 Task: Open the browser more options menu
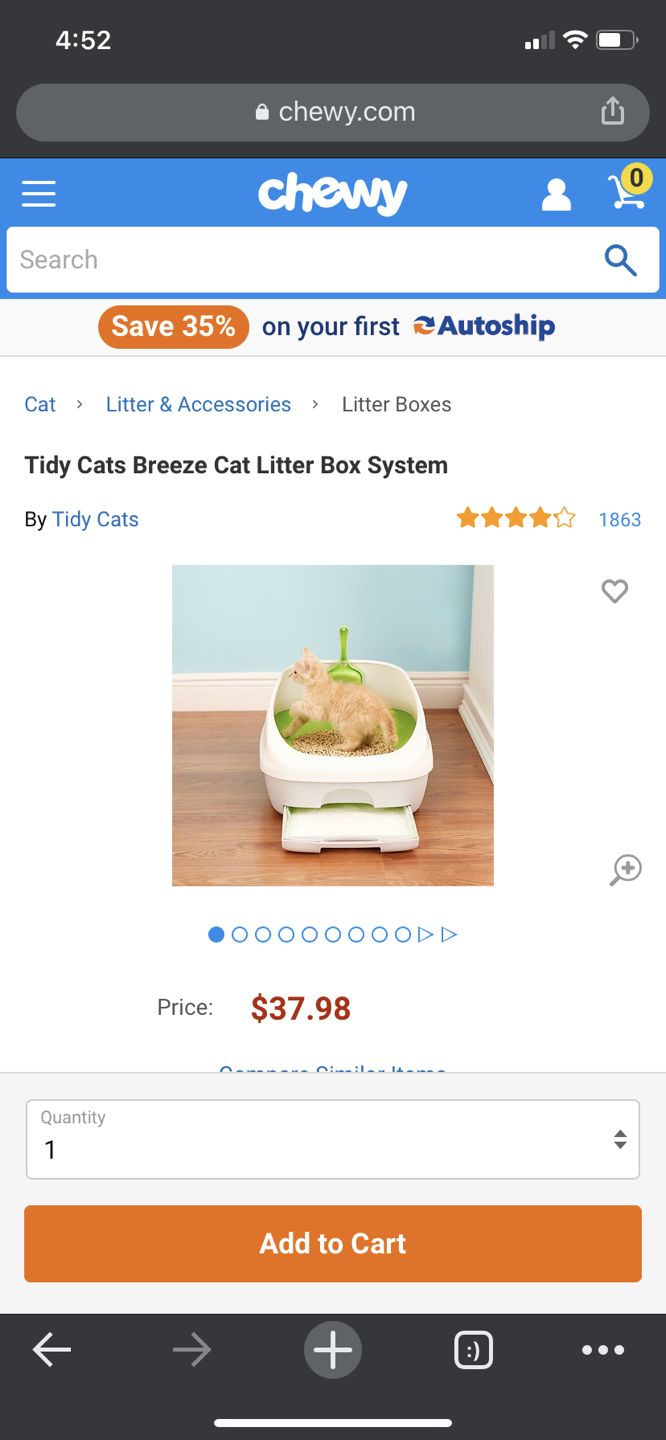pyautogui.click(x=603, y=1350)
